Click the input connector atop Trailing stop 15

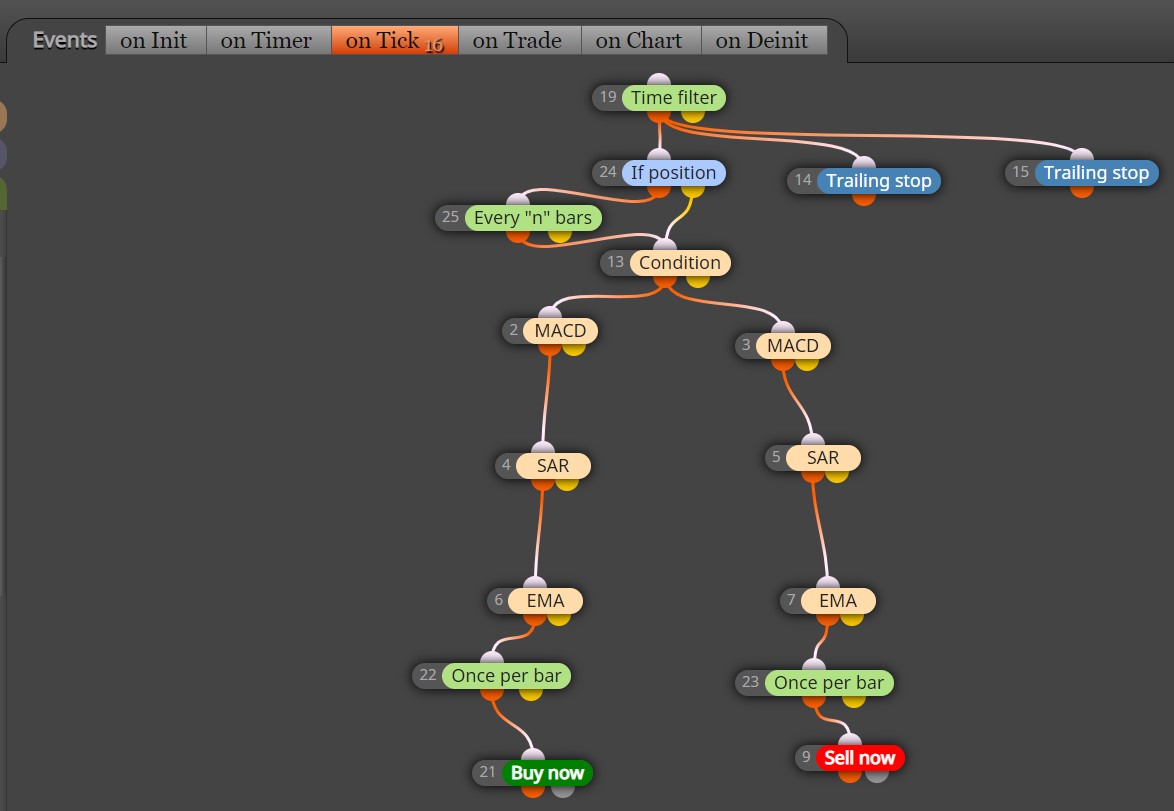point(1082,155)
